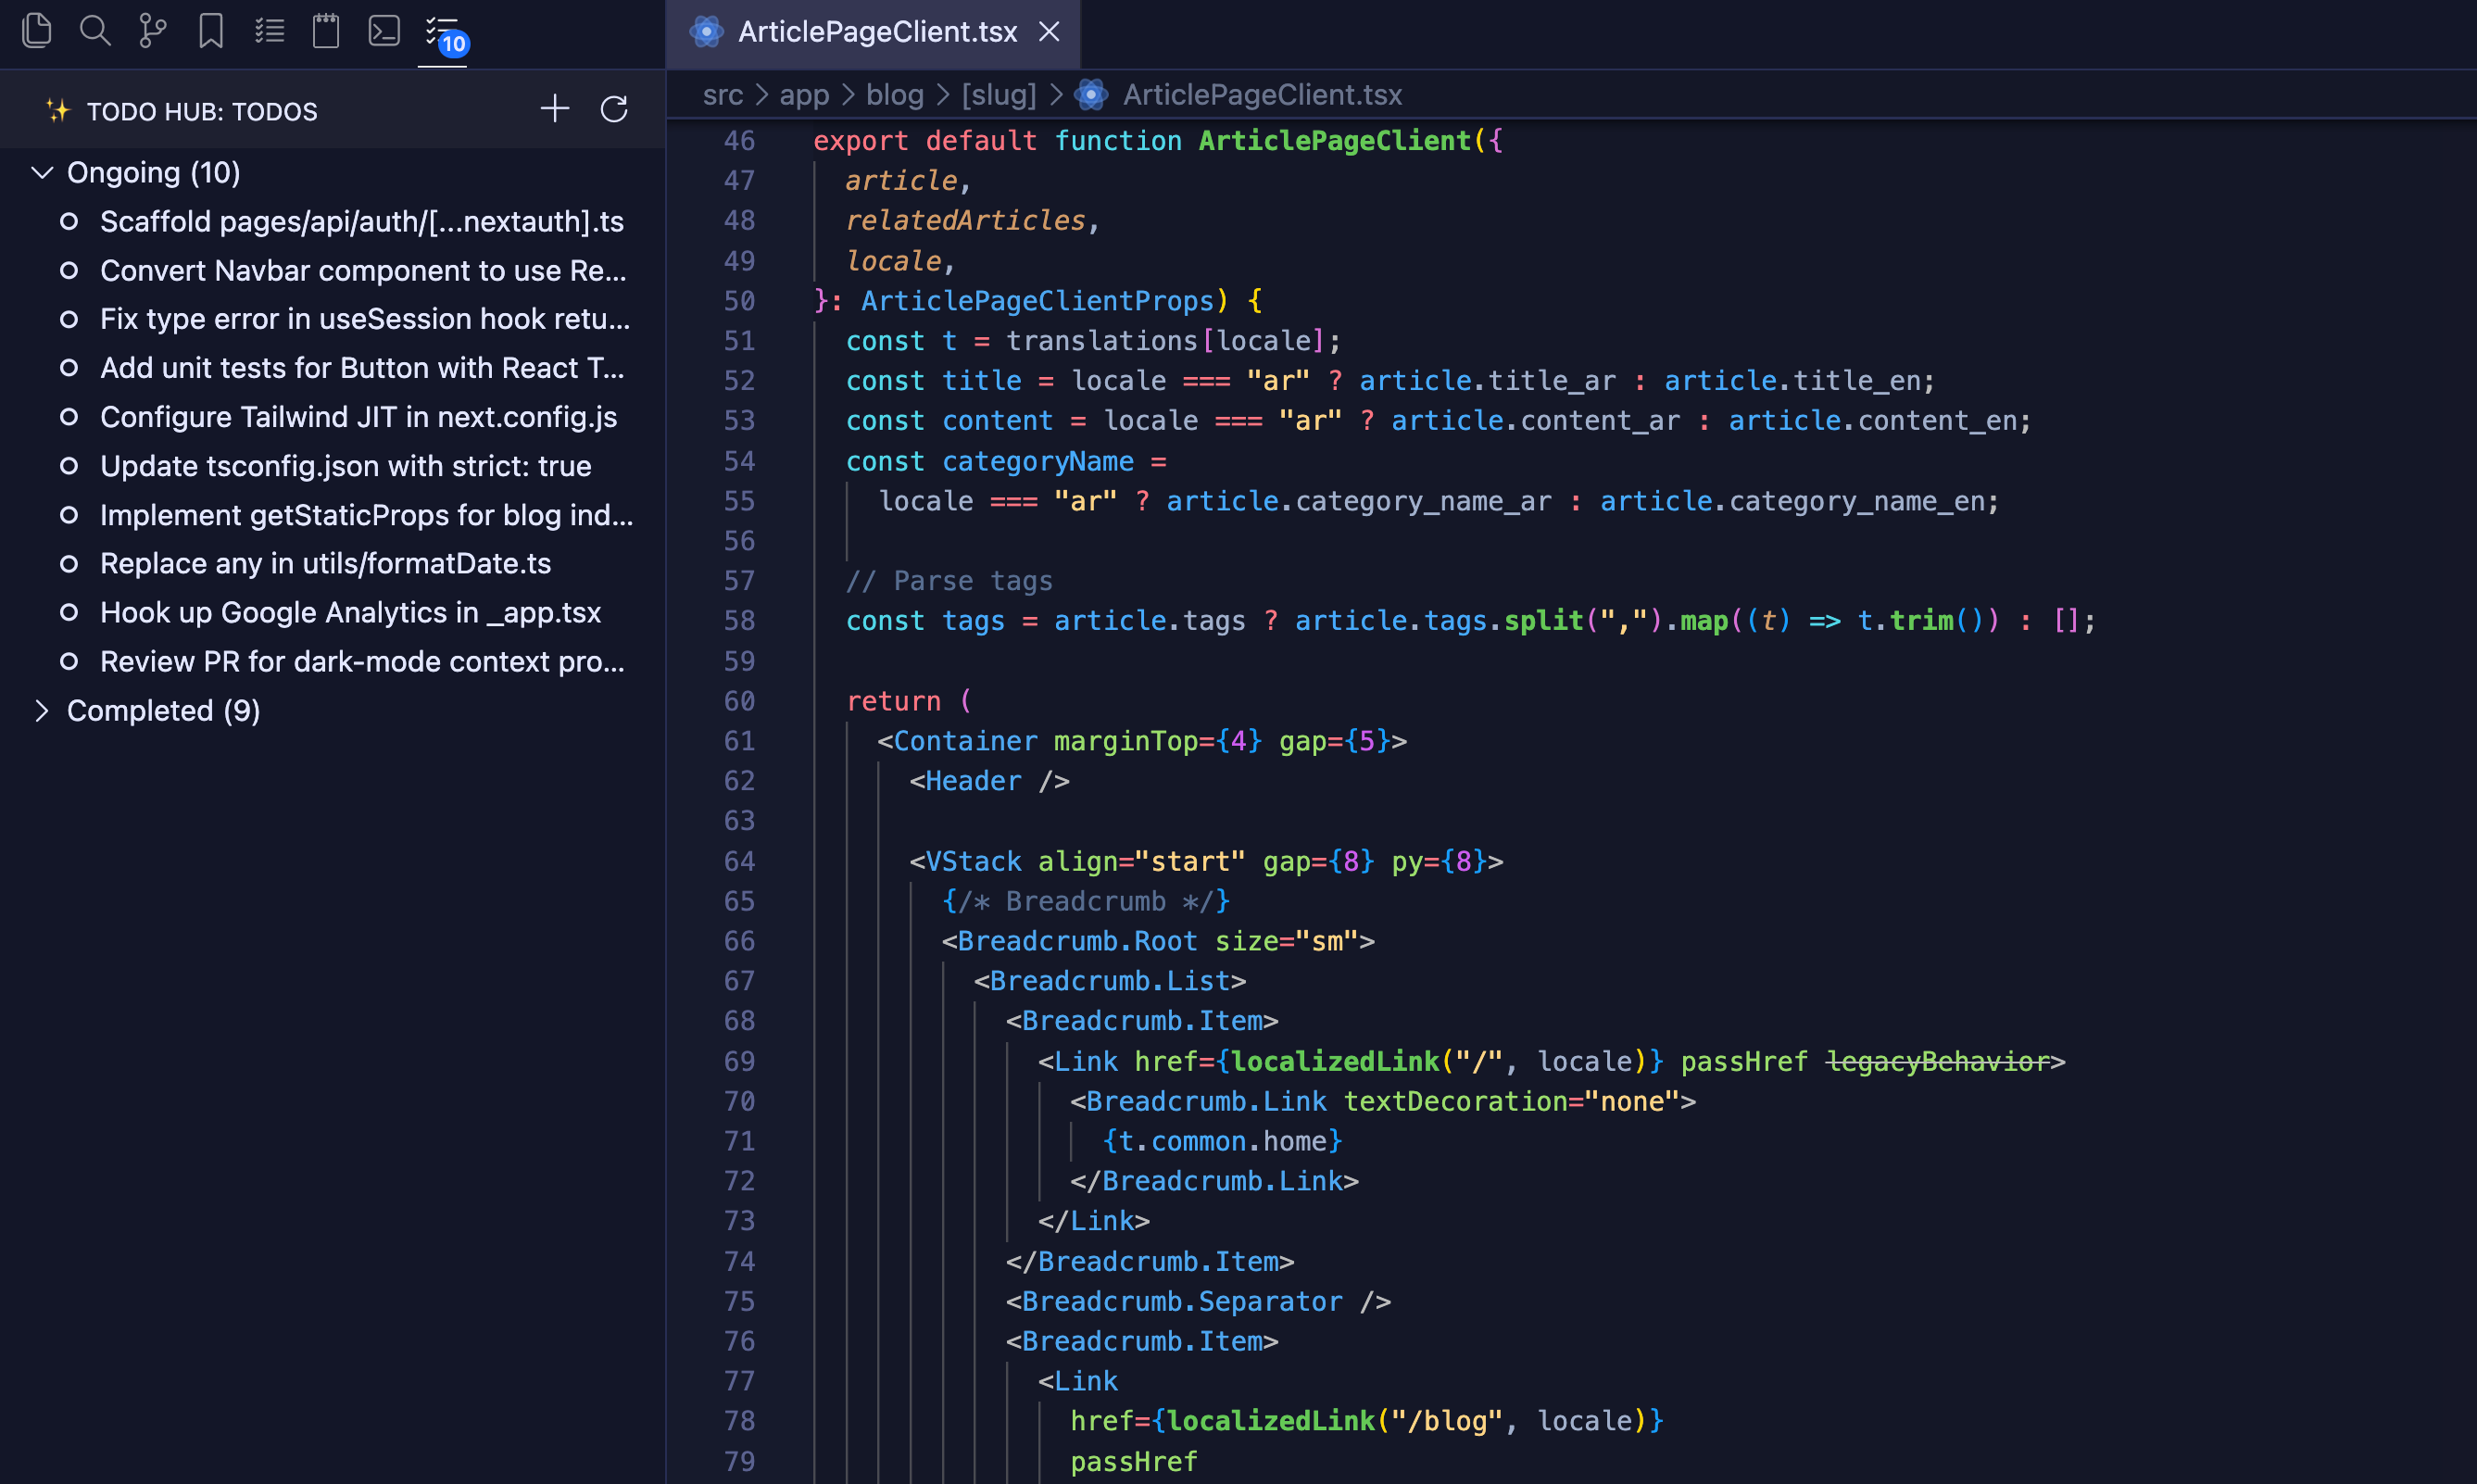Mark the formatDate.ts todo as complete
Viewport: 2477px width, 1484px height.
(68, 563)
